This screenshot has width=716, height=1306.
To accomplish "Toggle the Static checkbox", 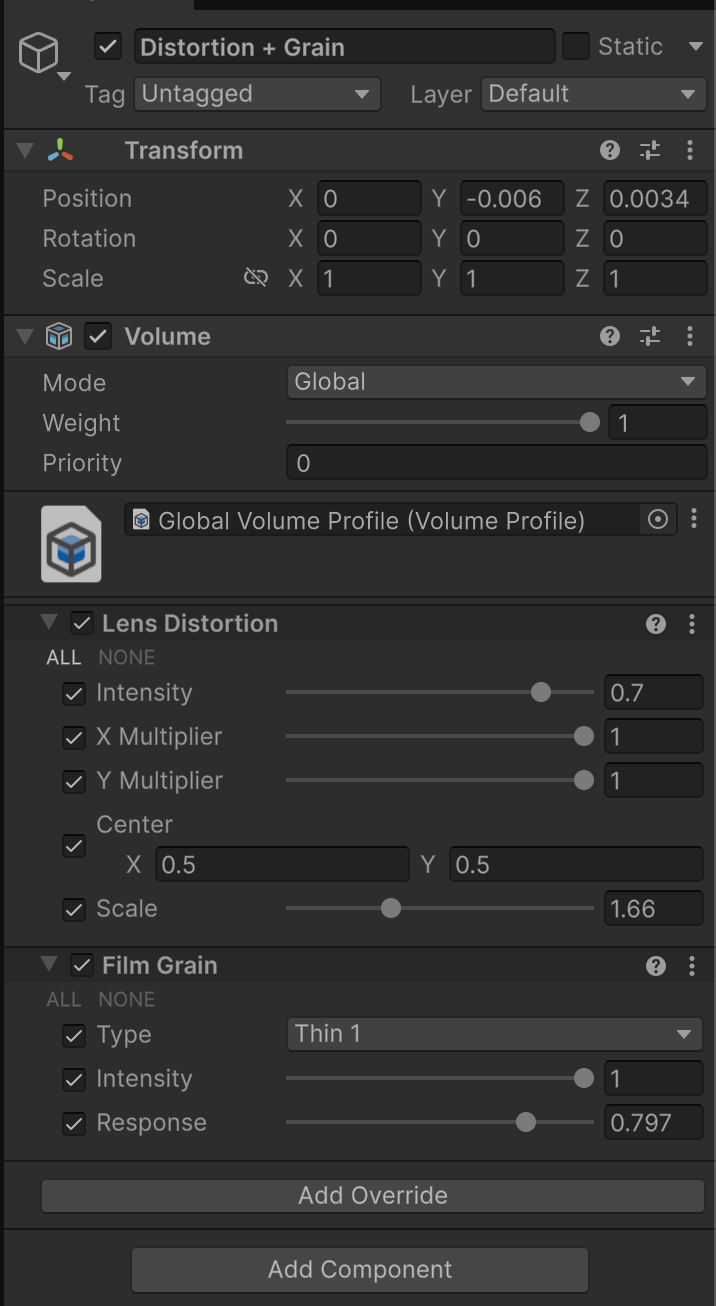I will pyautogui.click(x=576, y=46).
